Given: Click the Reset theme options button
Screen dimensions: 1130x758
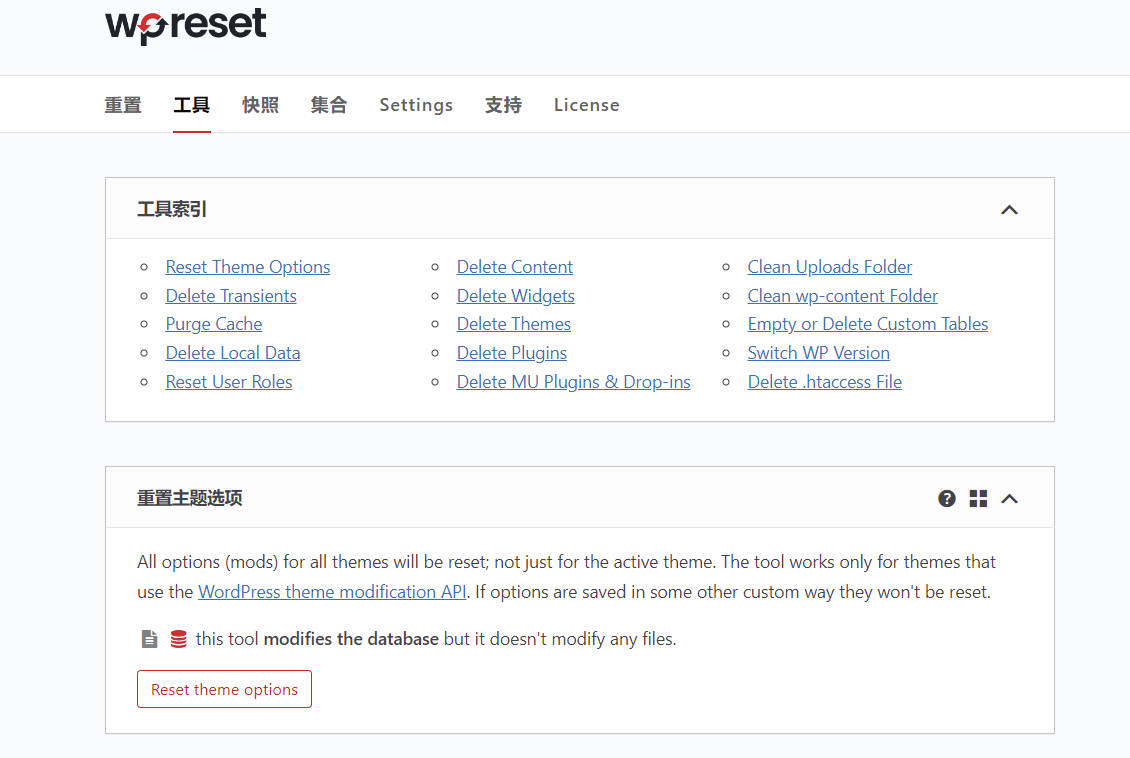Looking at the screenshot, I should click(224, 690).
